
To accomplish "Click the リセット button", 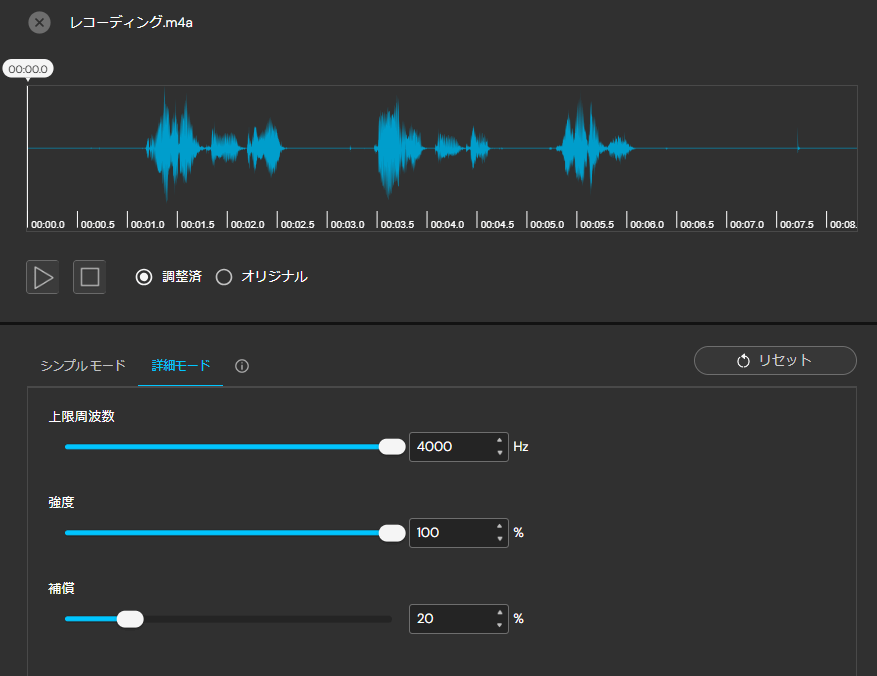I will click(x=775, y=361).
